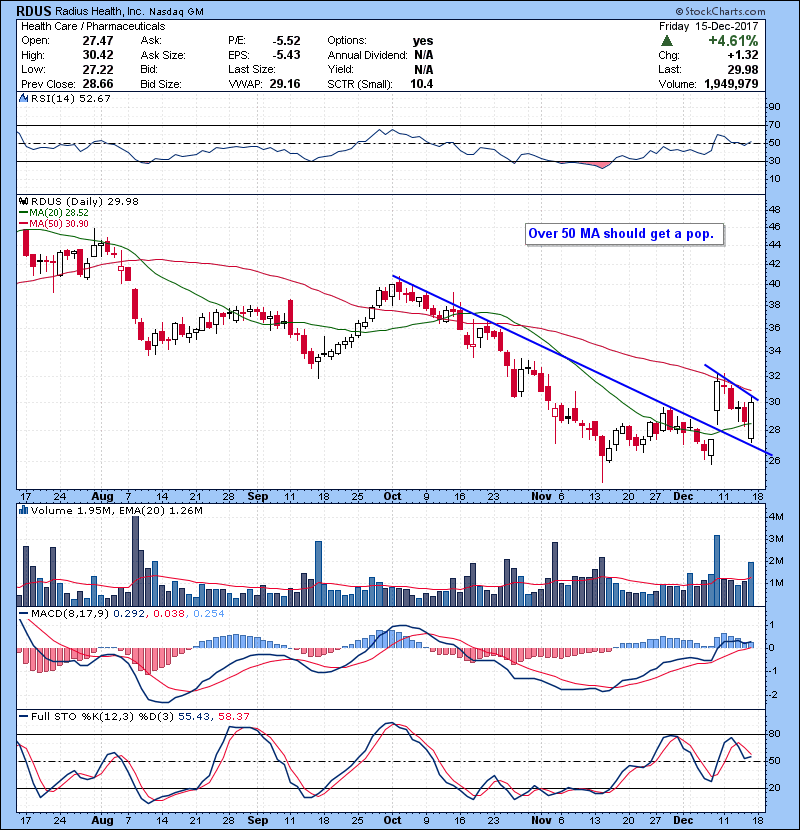Open the StockCharts.com copyright link
The image size is (800, 830).
[721, 11]
